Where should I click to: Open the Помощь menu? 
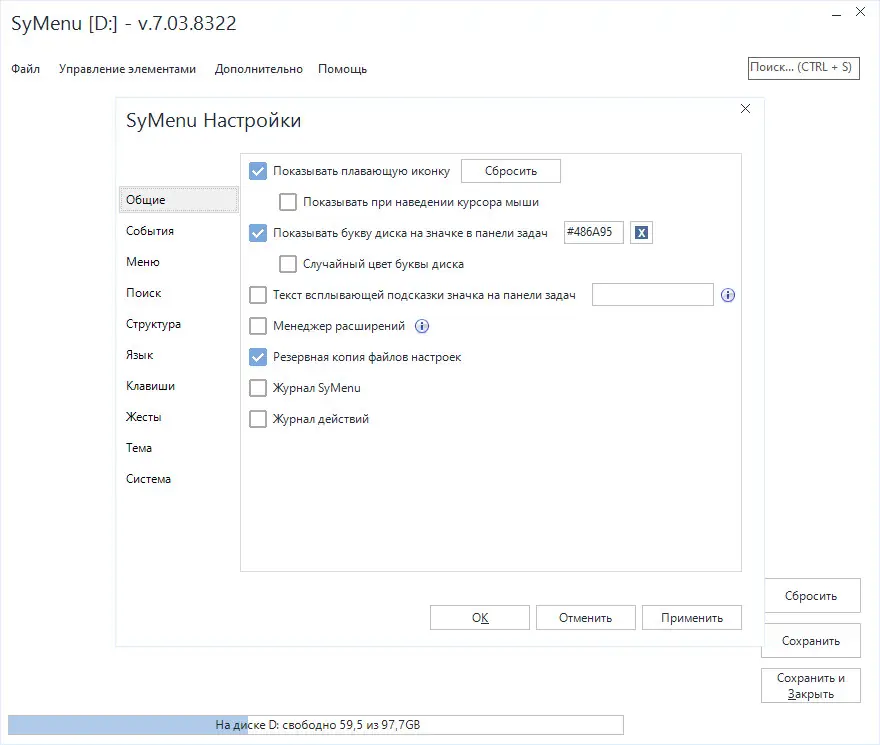[x=342, y=69]
